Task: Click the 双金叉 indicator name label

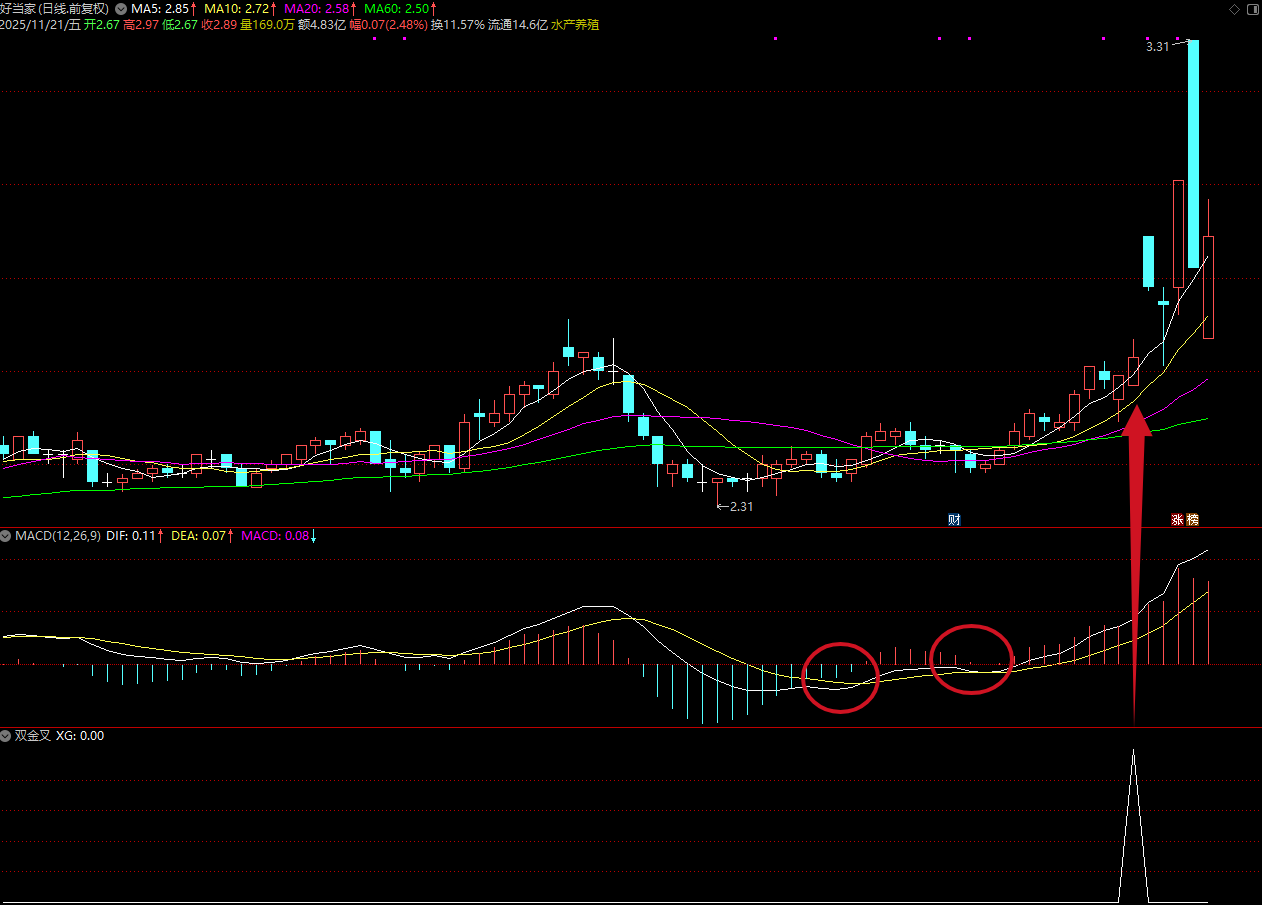Action: (x=32, y=736)
